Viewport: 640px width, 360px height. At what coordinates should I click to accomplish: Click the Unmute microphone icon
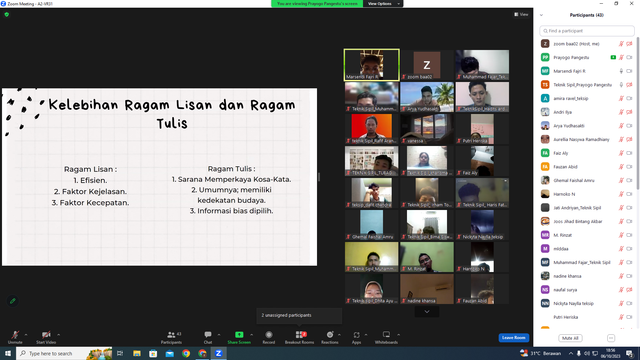[x=15, y=335]
